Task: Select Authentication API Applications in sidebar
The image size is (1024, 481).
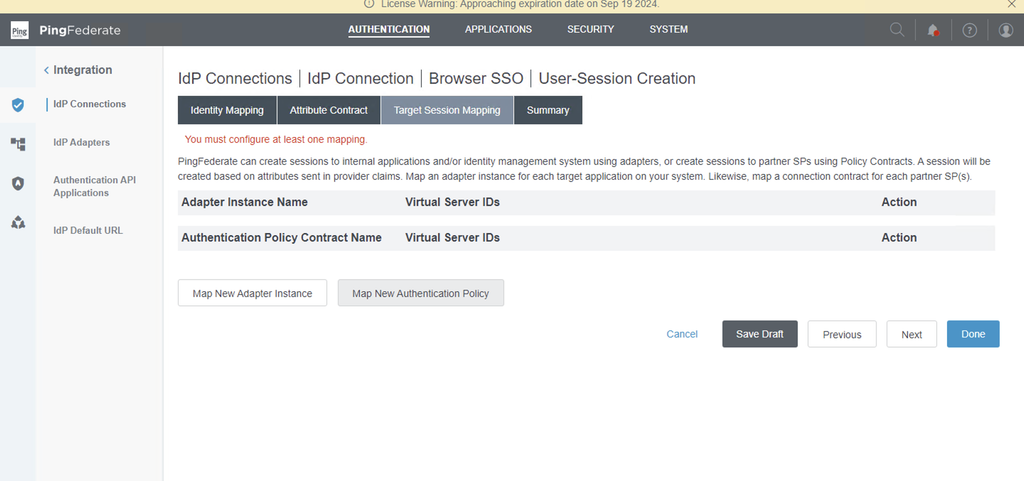Action: (x=95, y=186)
